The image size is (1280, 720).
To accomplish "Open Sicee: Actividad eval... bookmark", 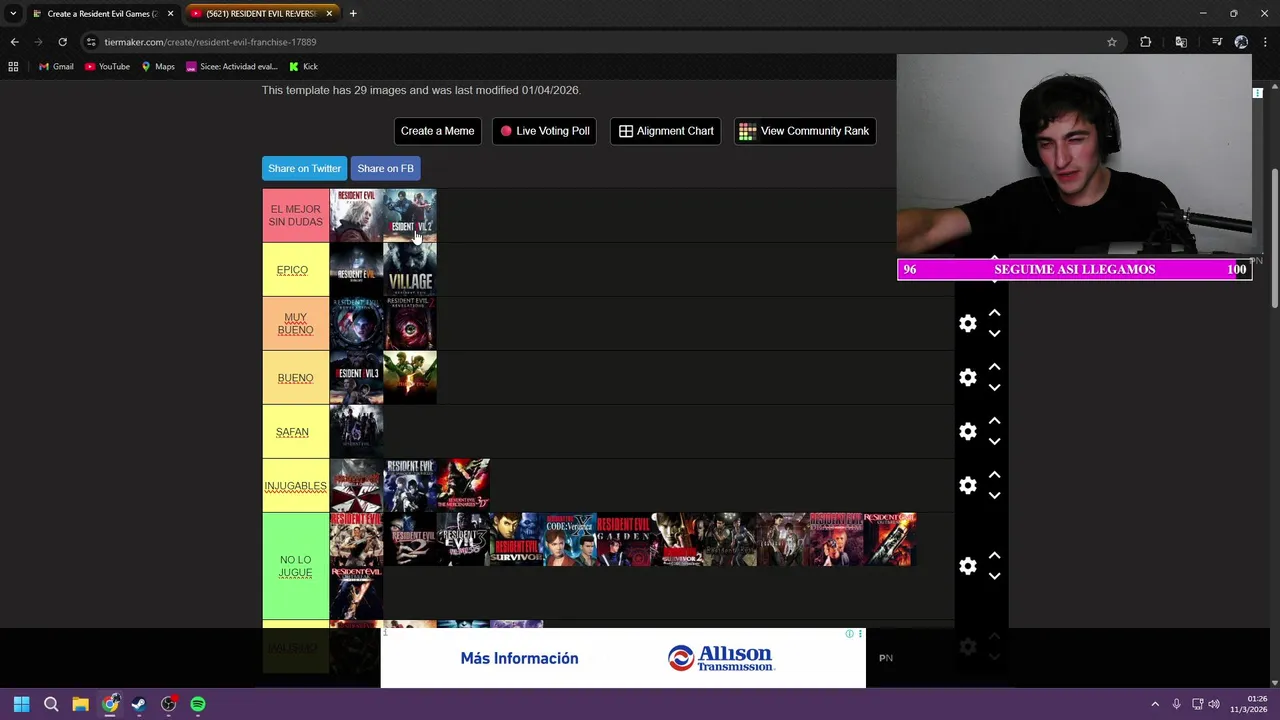I will [231, 67].
